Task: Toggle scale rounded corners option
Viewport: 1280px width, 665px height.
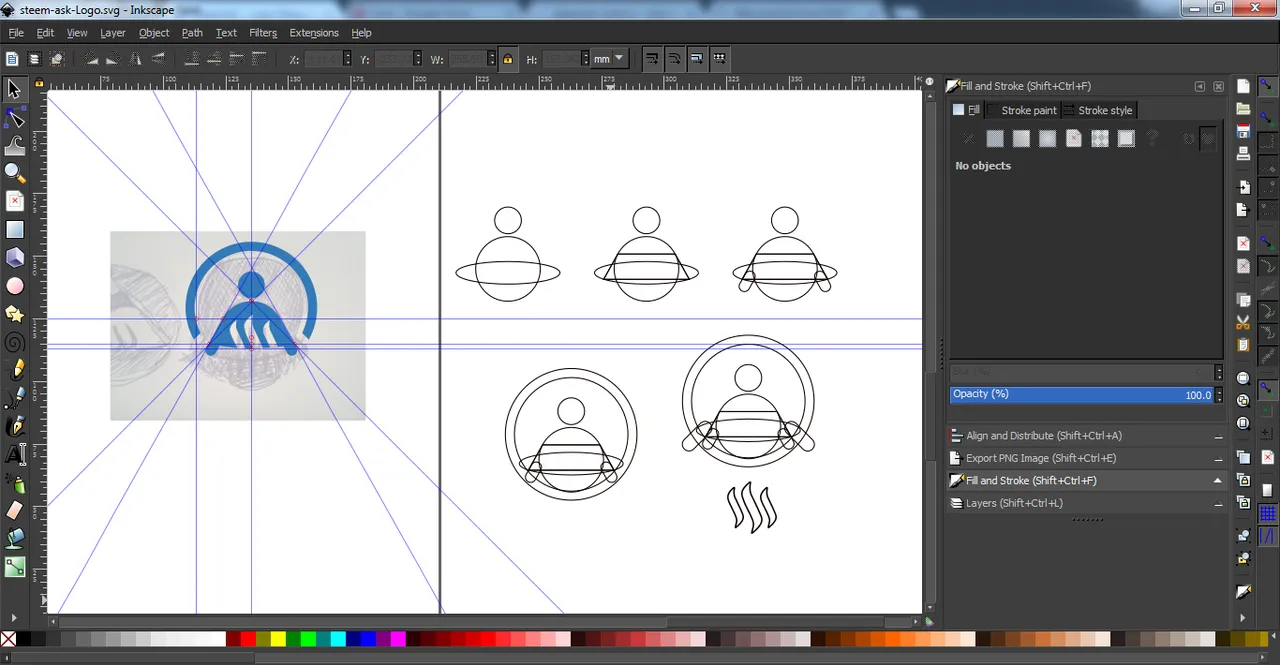Action: click(x=674, y=59)
